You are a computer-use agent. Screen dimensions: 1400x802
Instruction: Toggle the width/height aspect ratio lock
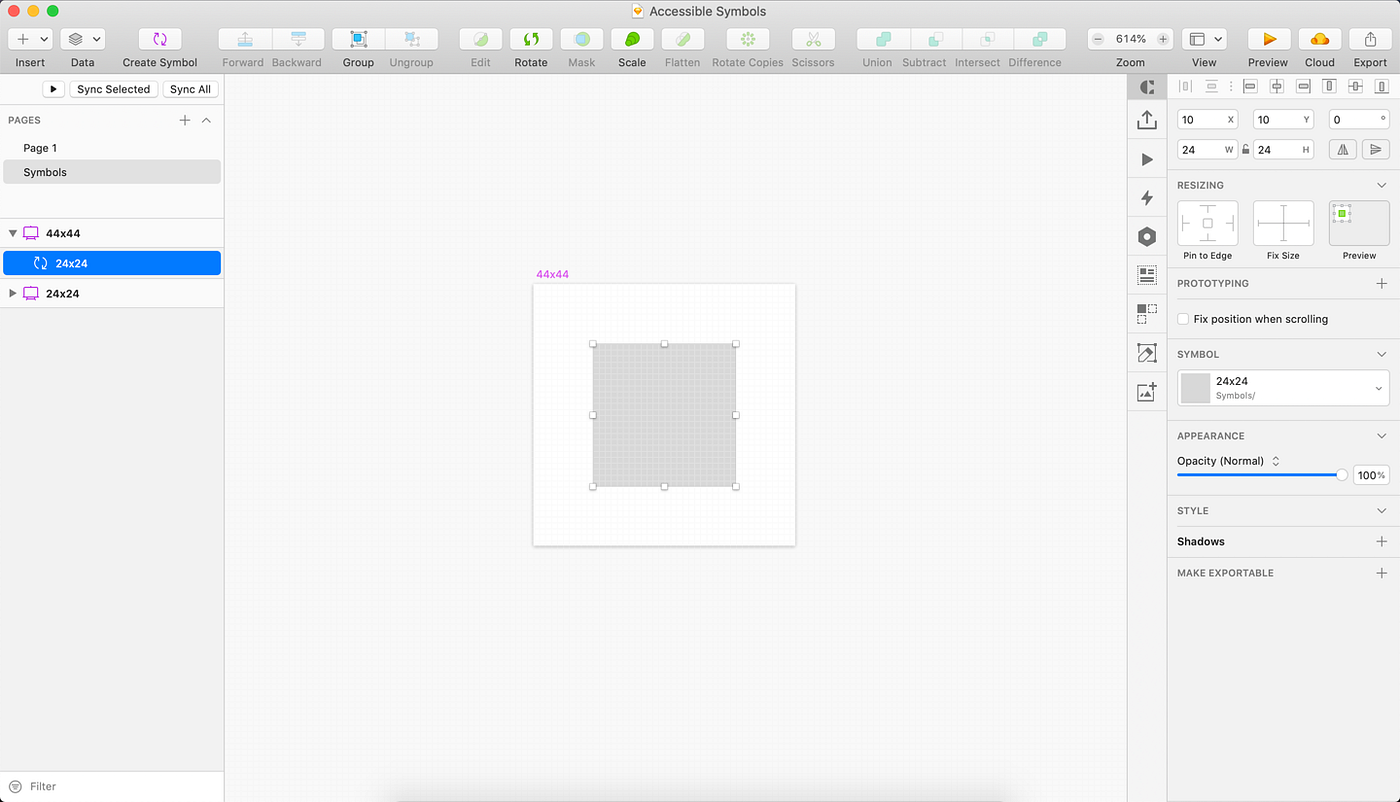pos(1245,148)
